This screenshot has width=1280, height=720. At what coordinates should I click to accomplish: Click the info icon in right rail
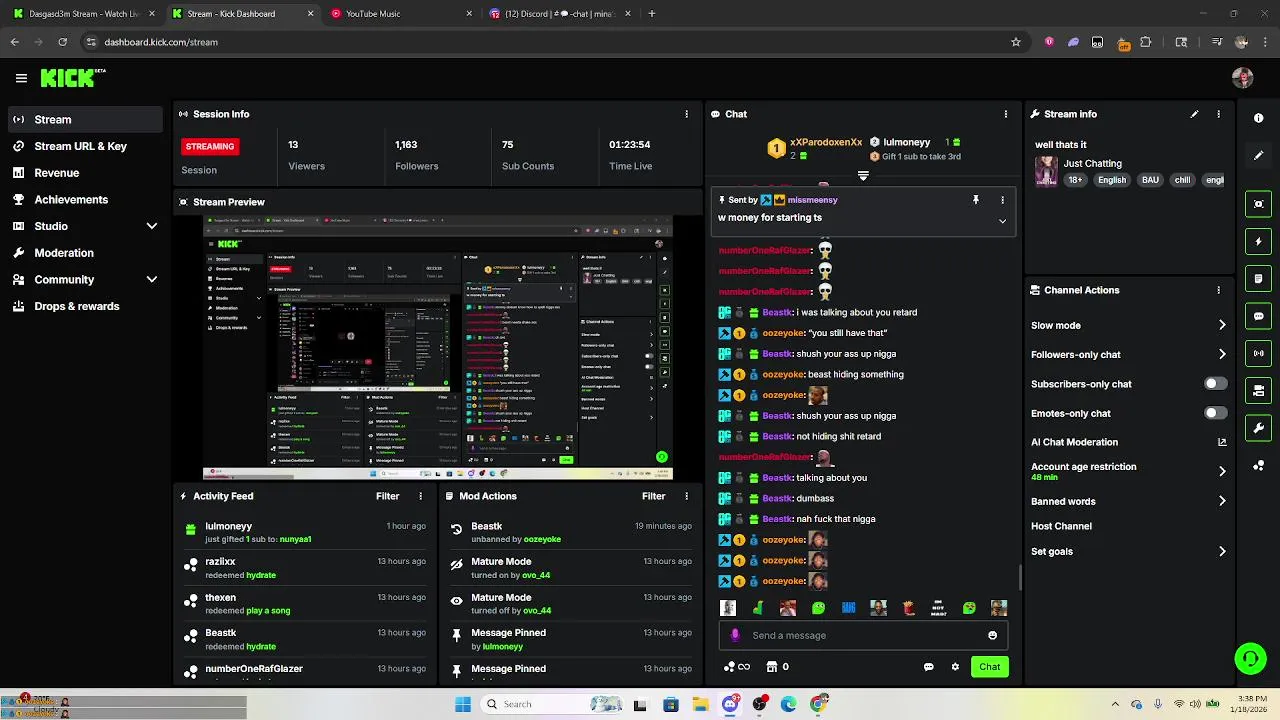click(x=1259, y=118)
